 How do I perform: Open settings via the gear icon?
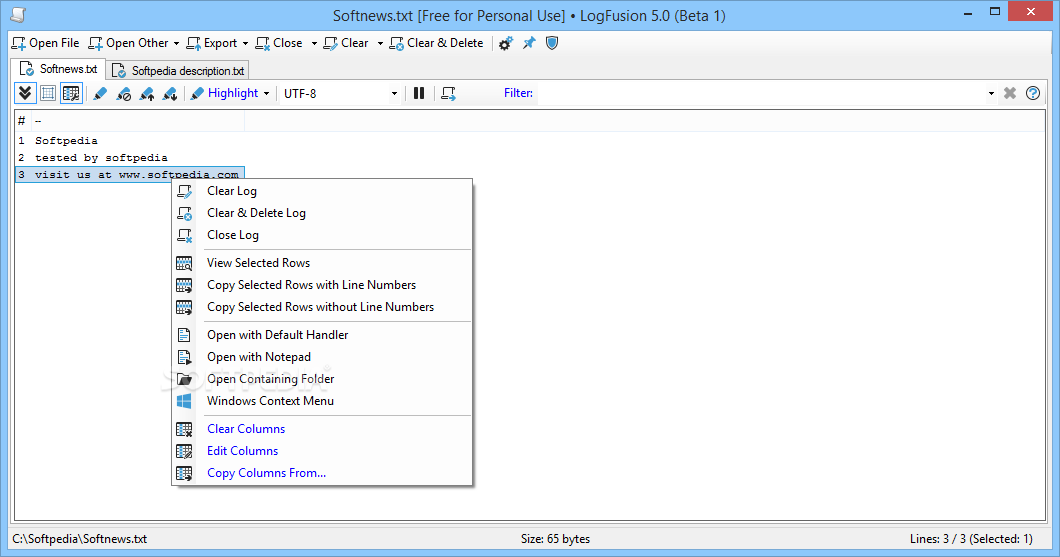(x=506, y=43)
